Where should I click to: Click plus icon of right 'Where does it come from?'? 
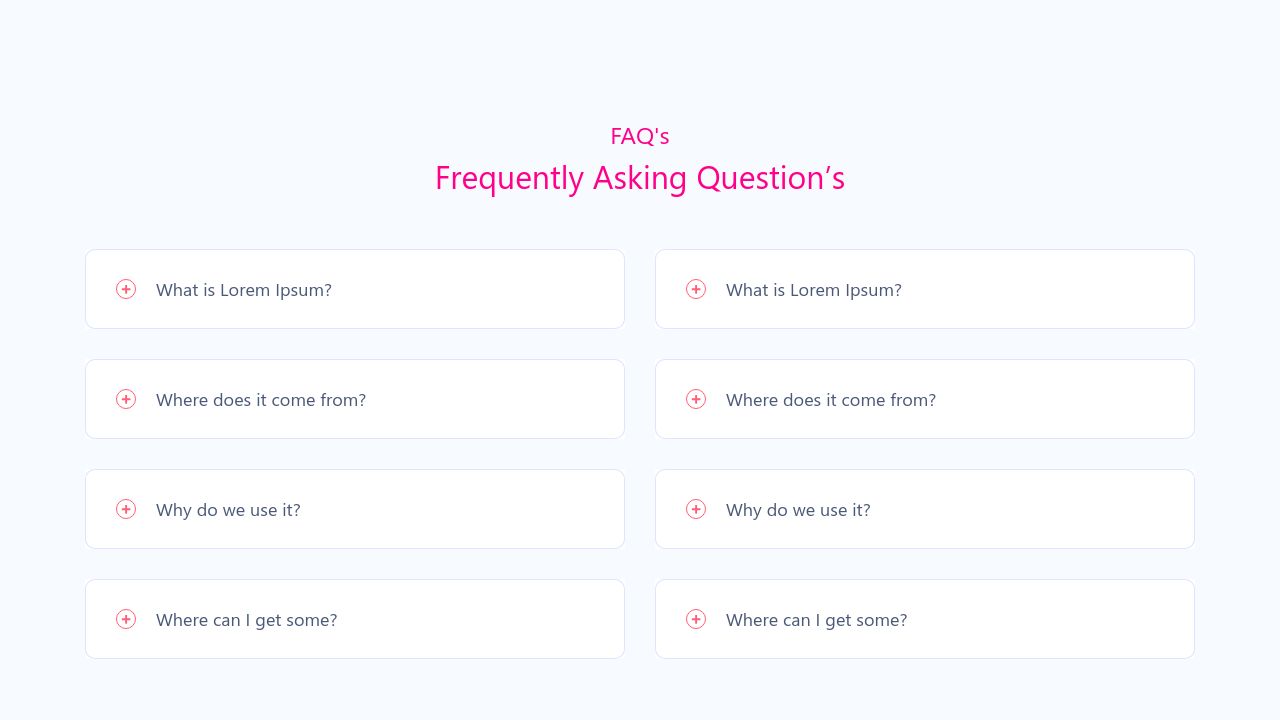tap(696, 399)
